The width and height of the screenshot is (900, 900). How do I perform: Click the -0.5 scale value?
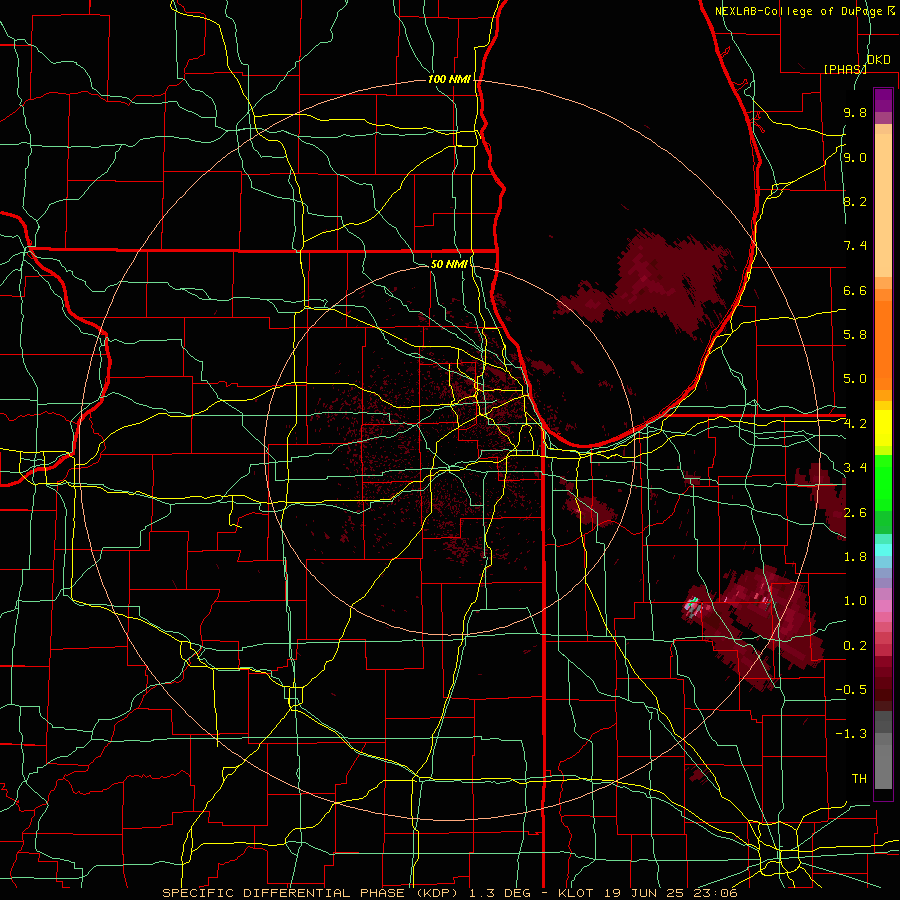point(851,689)
